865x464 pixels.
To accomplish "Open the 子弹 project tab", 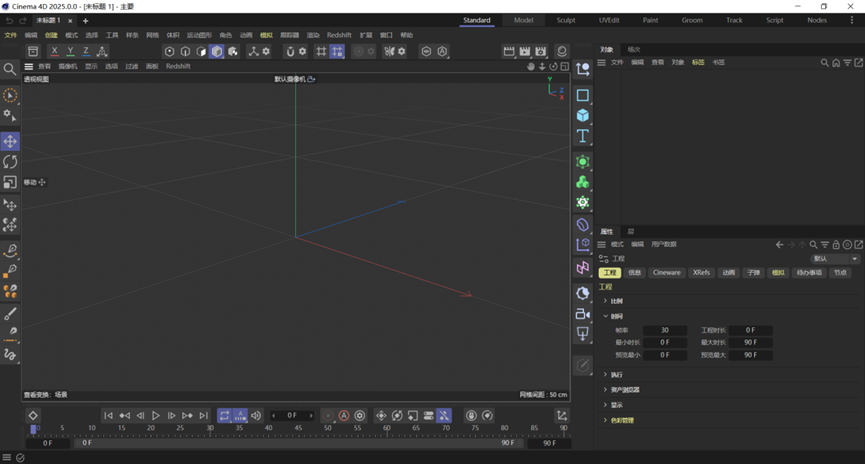I will click(753, 273).
